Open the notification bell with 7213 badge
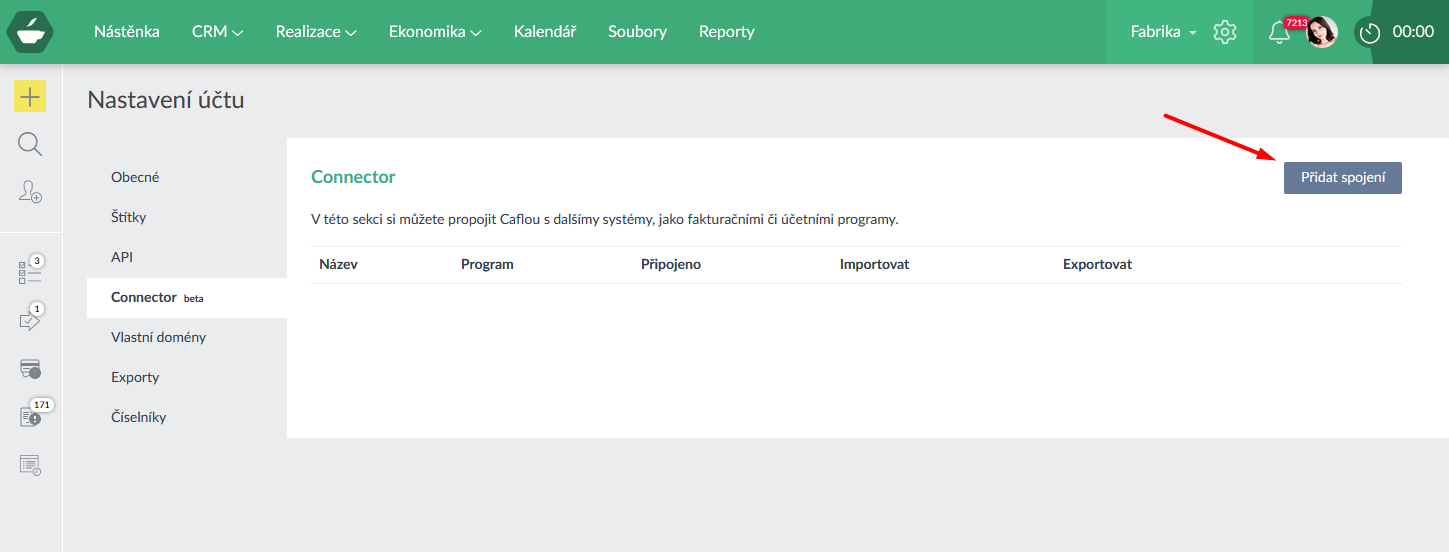1449x552 pixels. pyautogui.click(x=1278, y=32)
